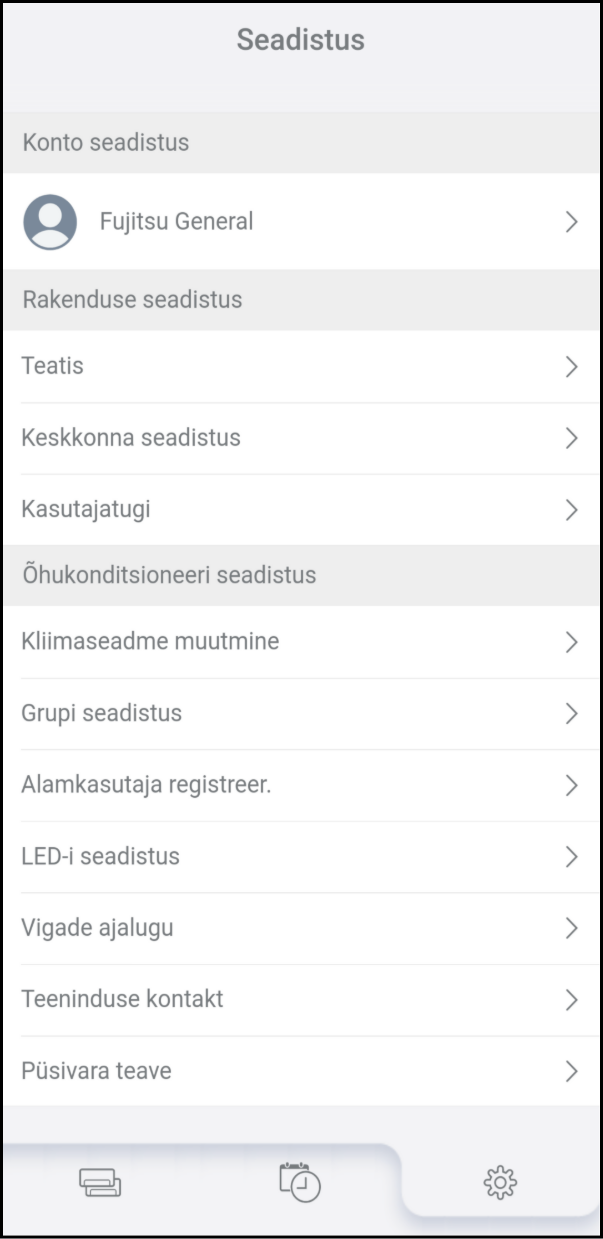Choose Kliimaseadme muutmine option

pos(150,642)
